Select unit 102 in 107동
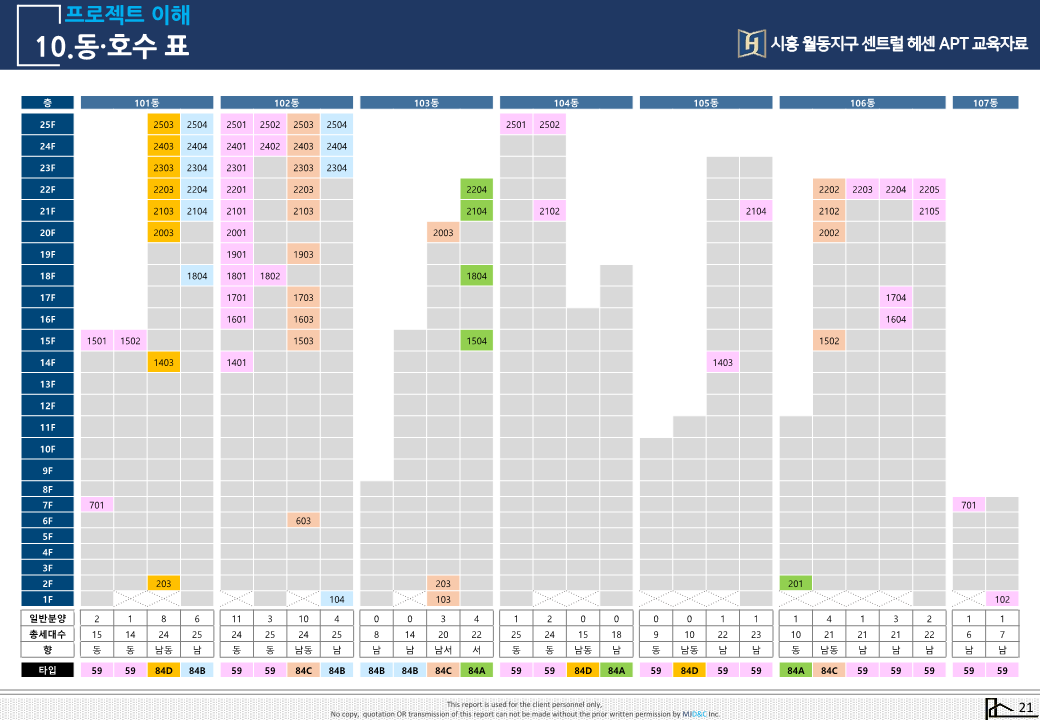Screen dimensions: 1040x720 [1002, 599]
